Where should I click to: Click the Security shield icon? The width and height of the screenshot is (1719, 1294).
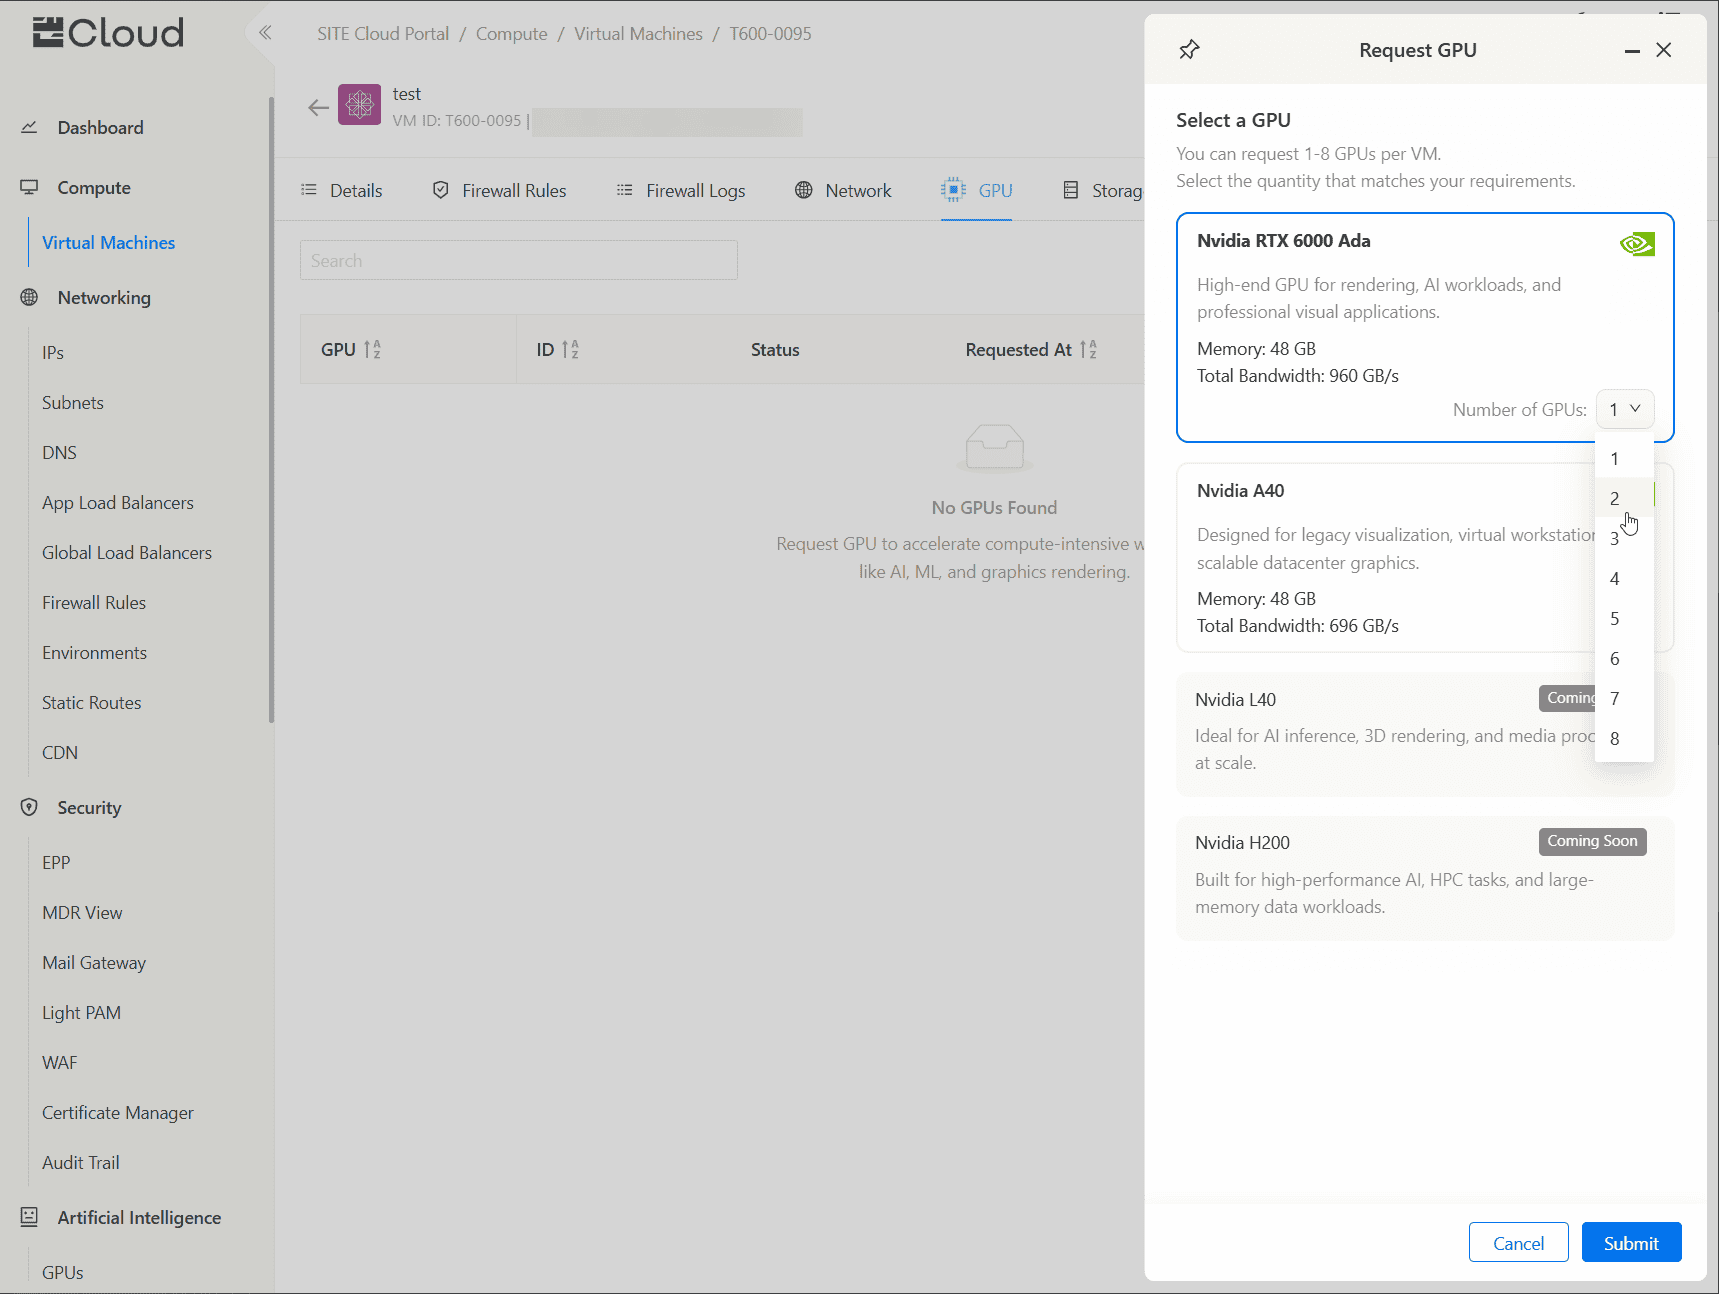29,808
